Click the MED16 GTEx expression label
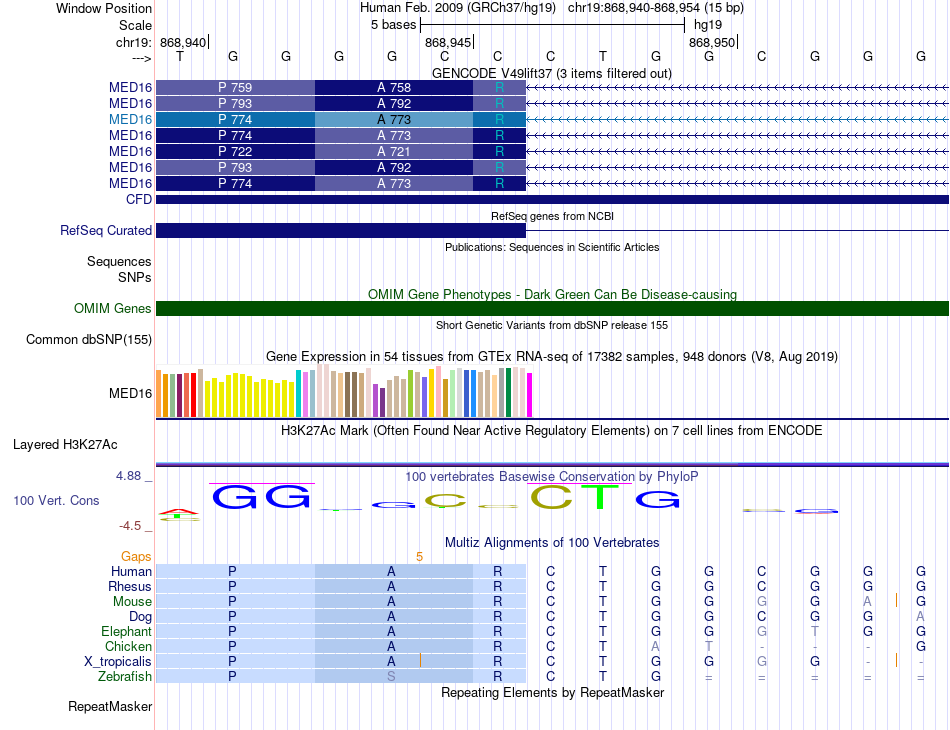The image size is (950, 730). click(130, 393)
